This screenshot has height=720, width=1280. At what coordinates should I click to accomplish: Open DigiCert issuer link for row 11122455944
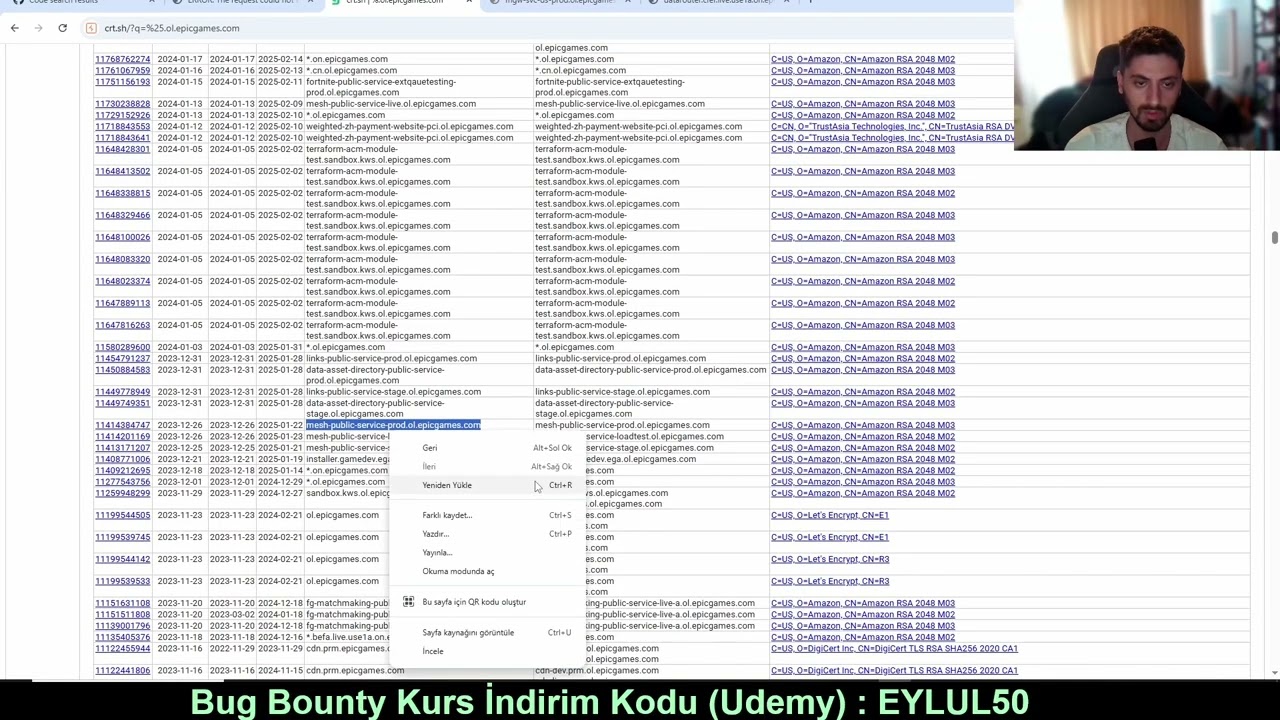coord(894,648)
